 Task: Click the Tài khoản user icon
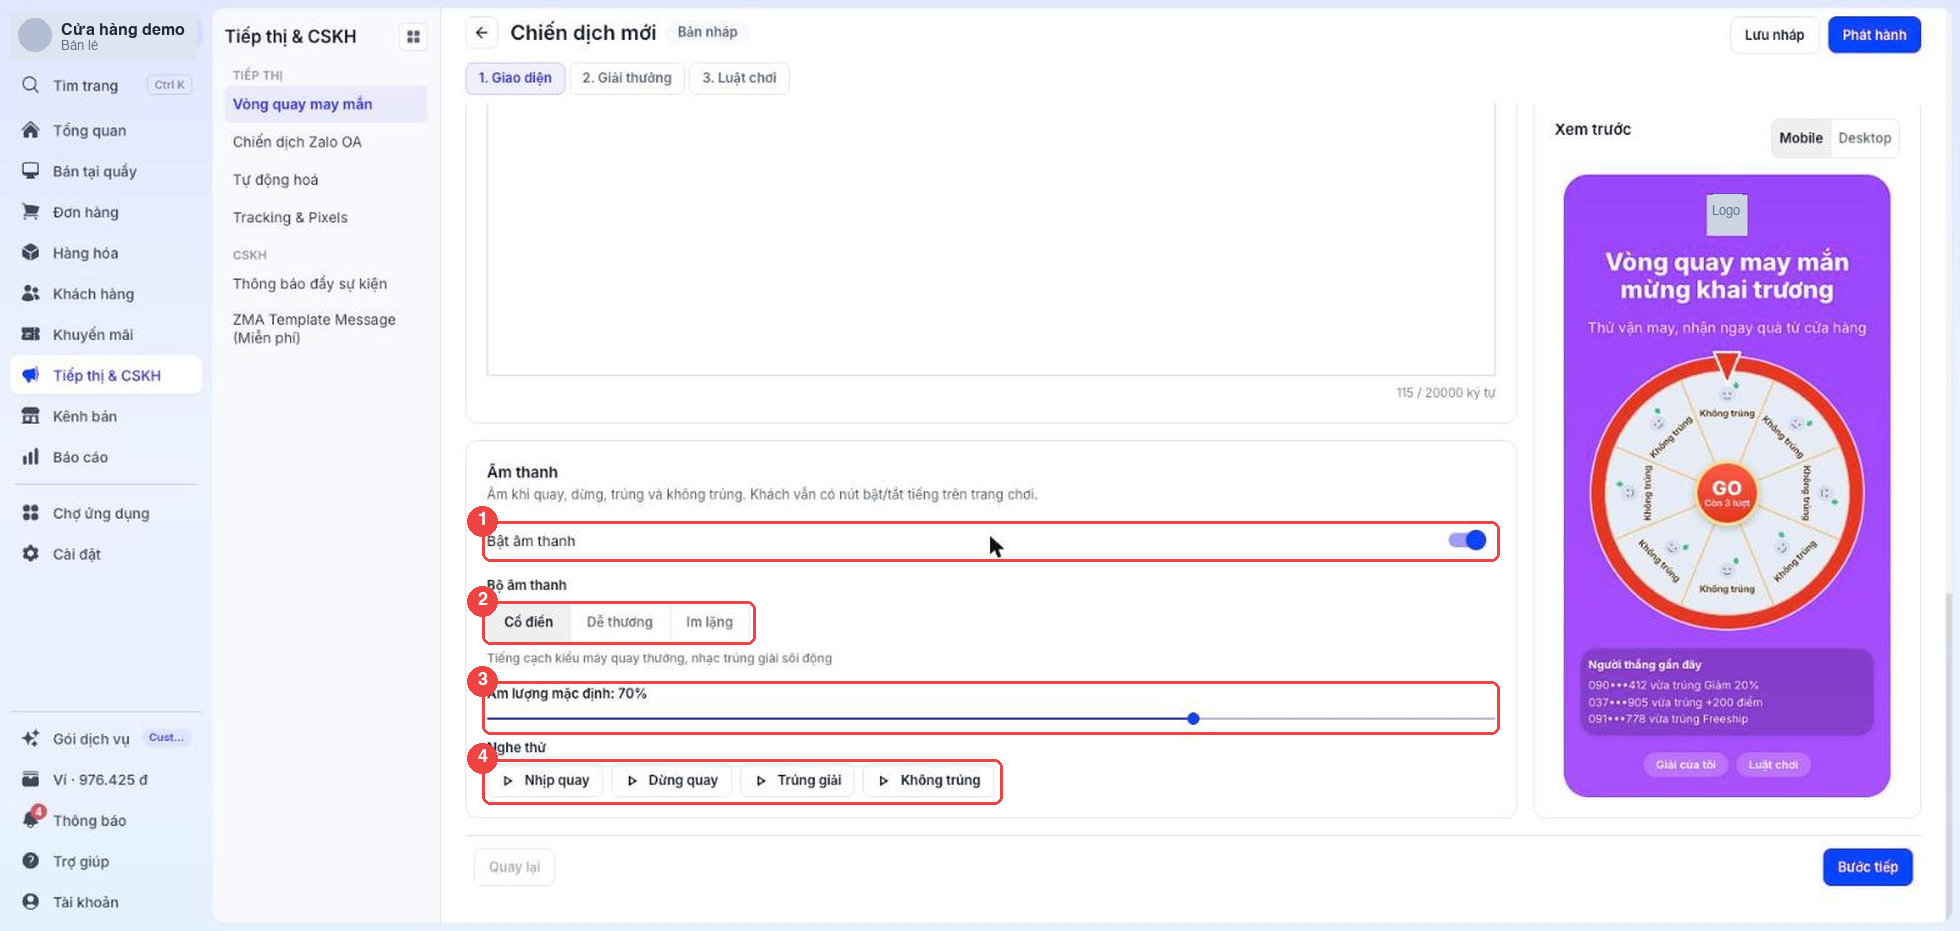(31, 902)
